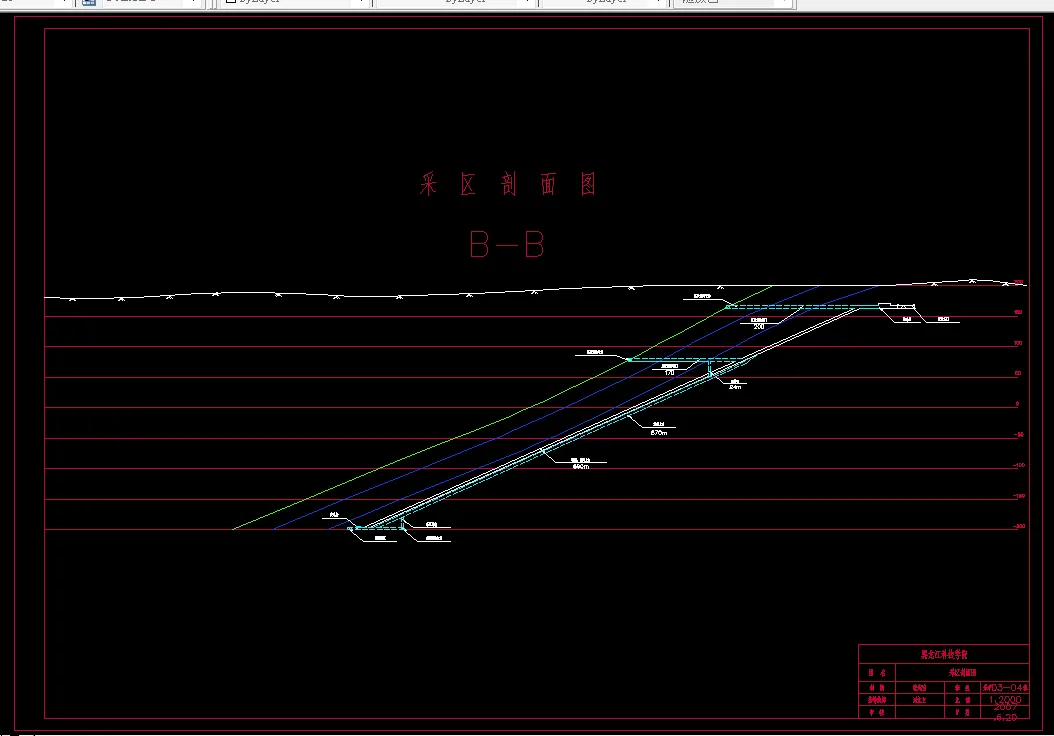1054x736 pixels.
Task: Select the -200 elevation label at right edge
Action: [1019, 526]
